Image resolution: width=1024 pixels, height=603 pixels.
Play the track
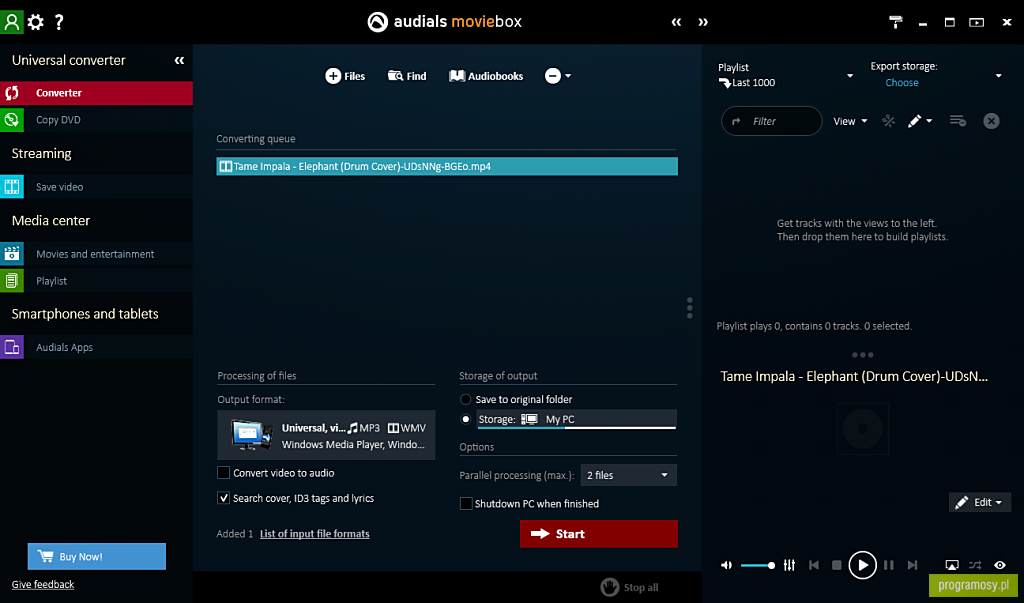coord(862,565)
